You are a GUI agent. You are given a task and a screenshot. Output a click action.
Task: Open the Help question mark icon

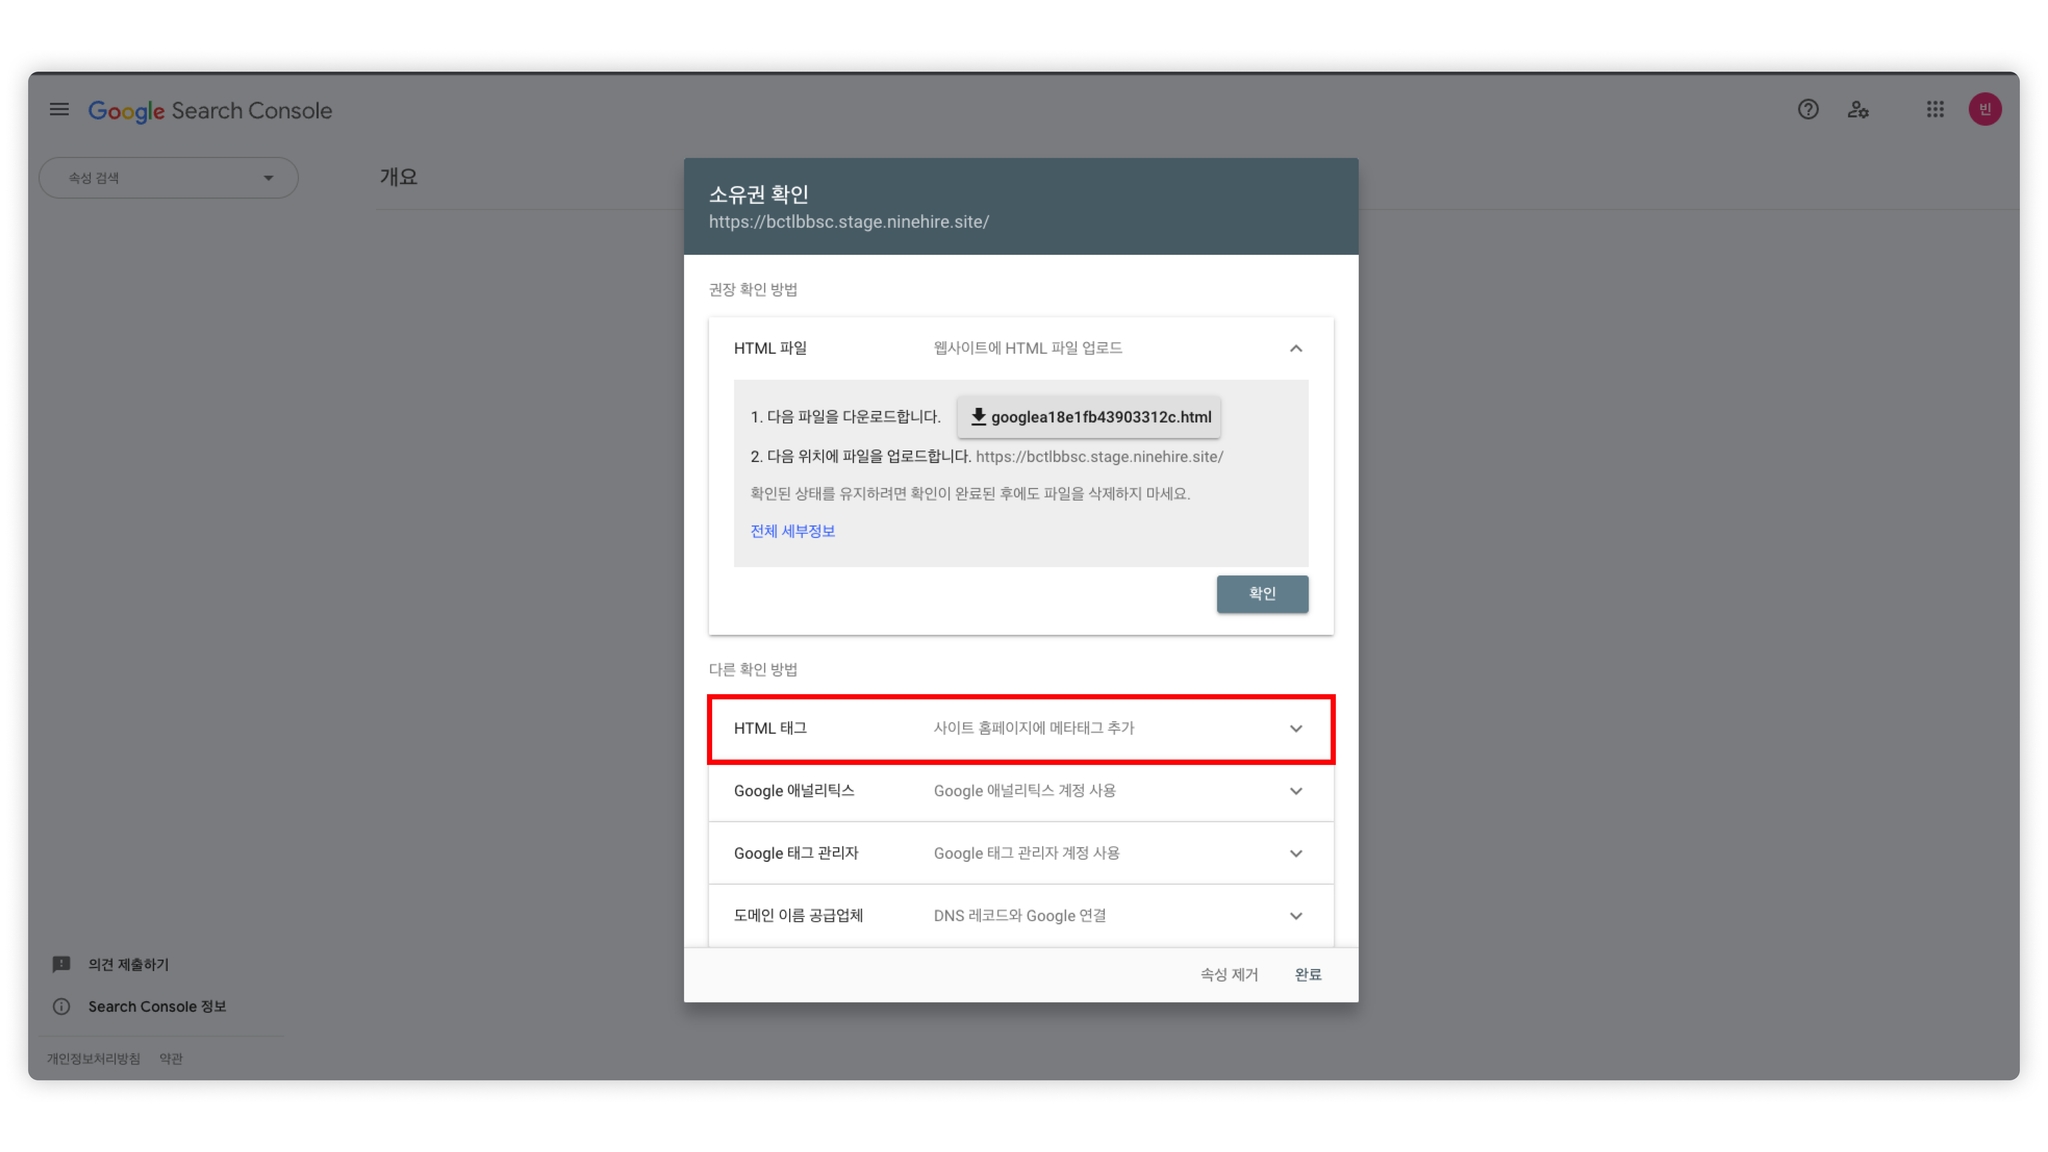click(x=1807, y=109)
